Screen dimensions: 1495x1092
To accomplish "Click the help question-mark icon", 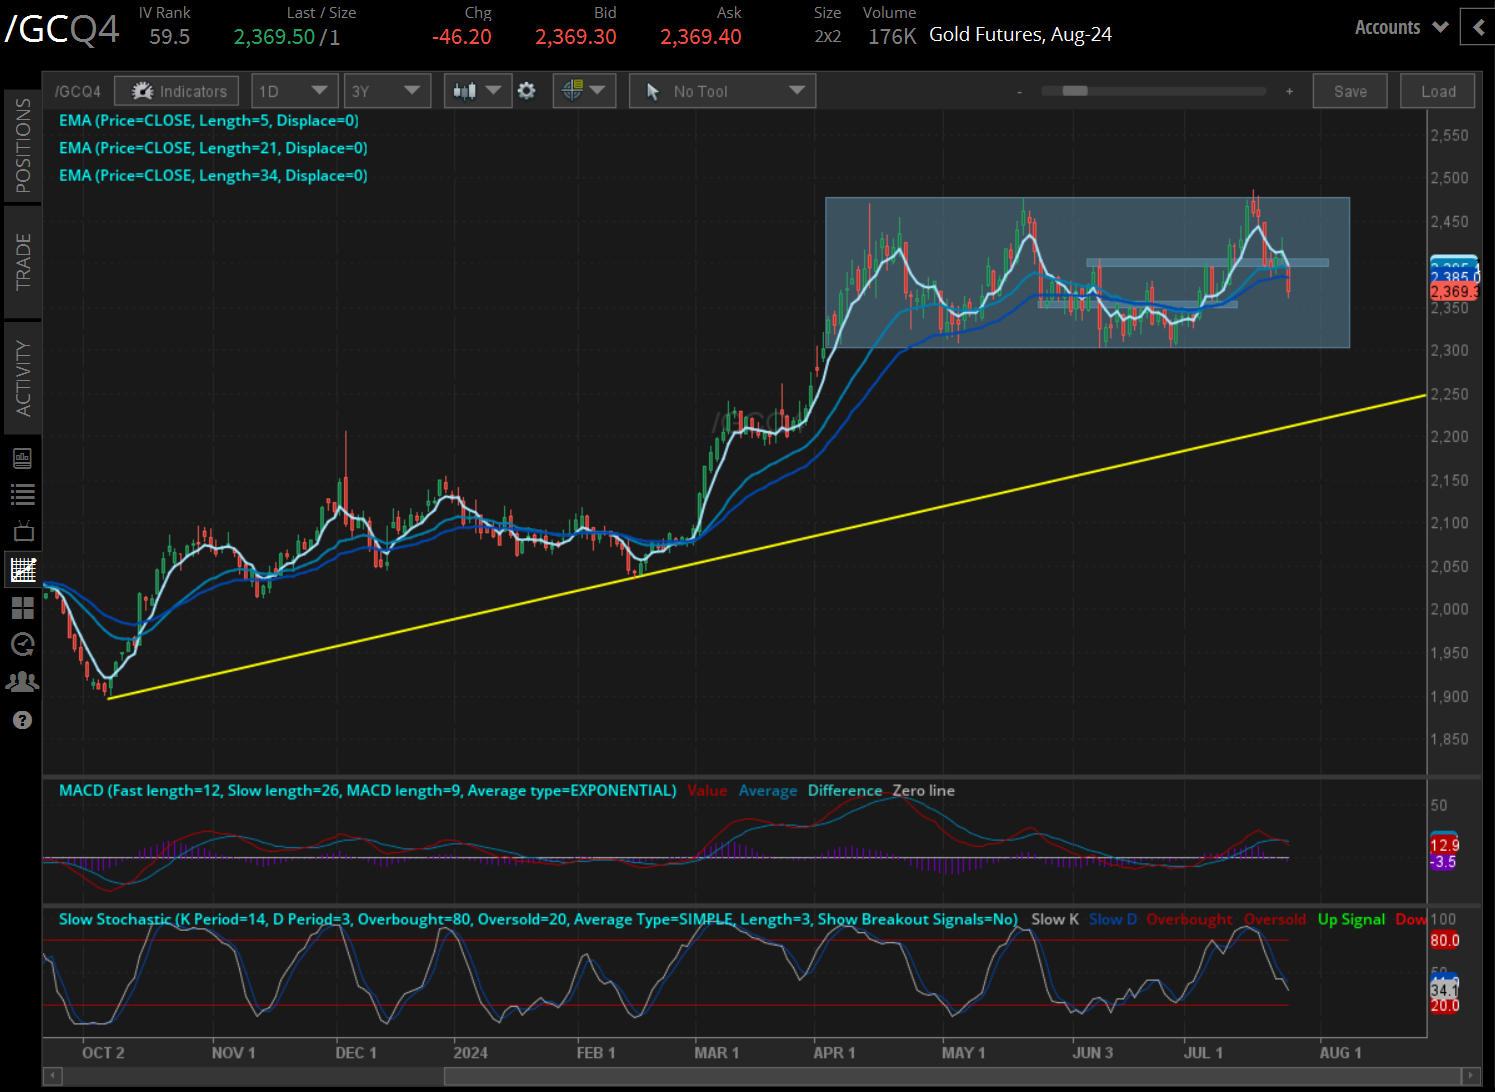I will [22, 720].
